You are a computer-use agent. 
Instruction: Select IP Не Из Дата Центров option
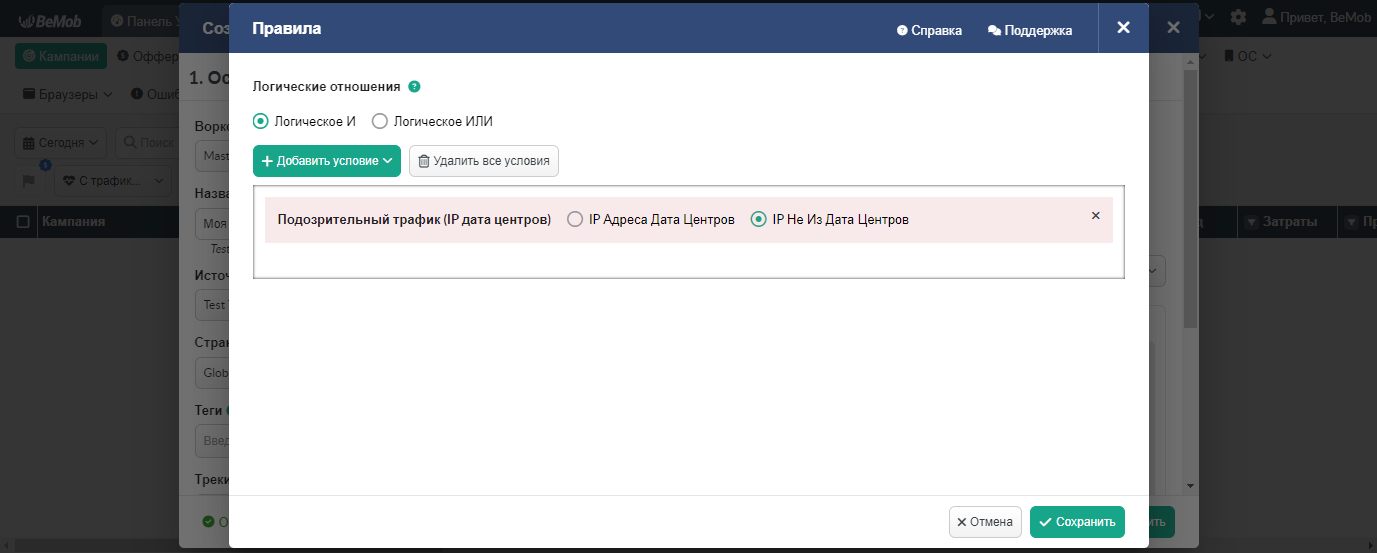759,219
